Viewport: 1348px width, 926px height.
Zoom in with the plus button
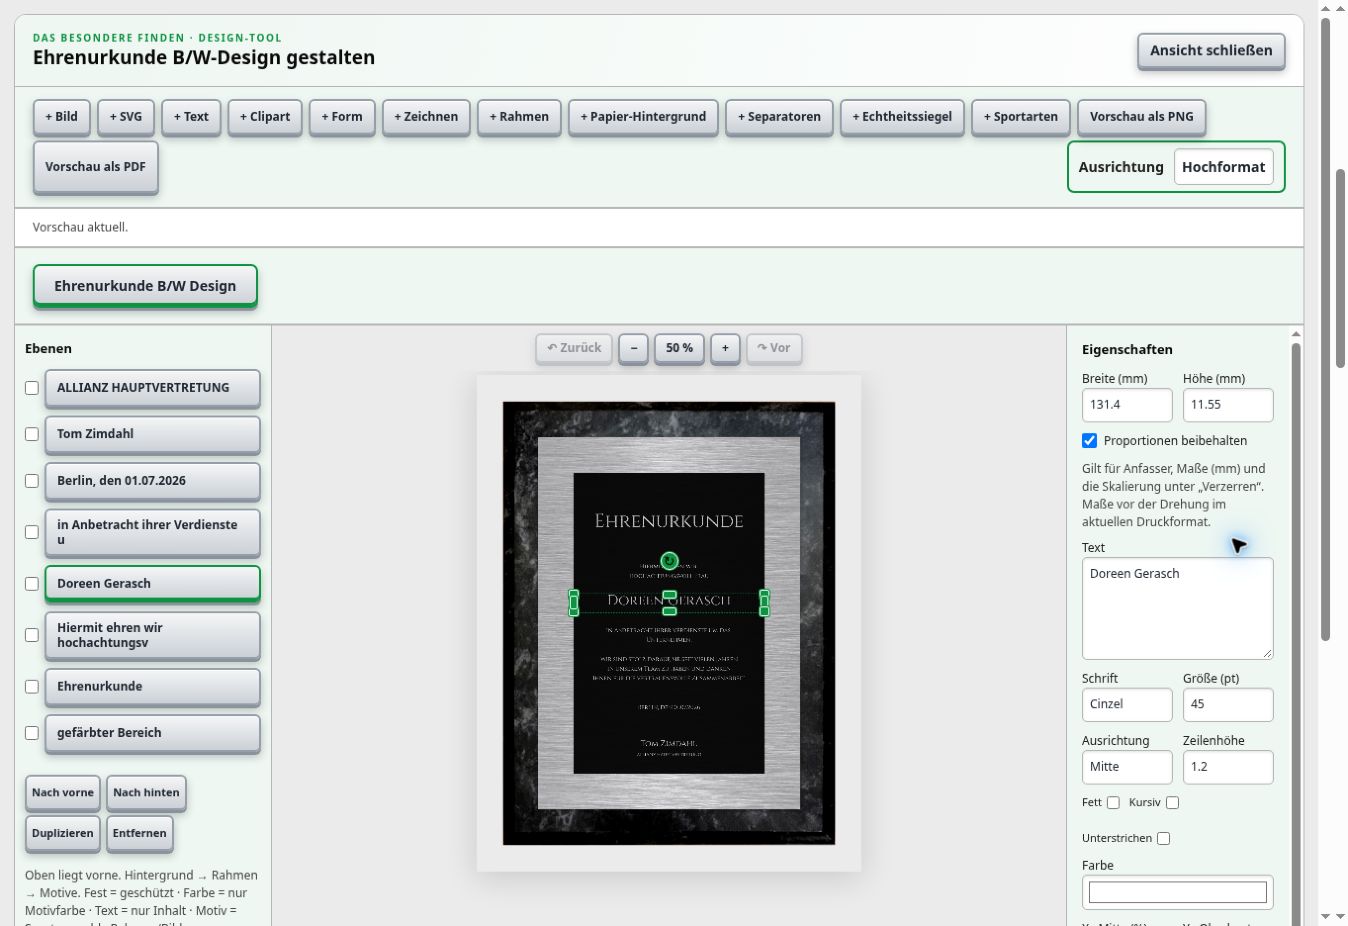(725, 348)
